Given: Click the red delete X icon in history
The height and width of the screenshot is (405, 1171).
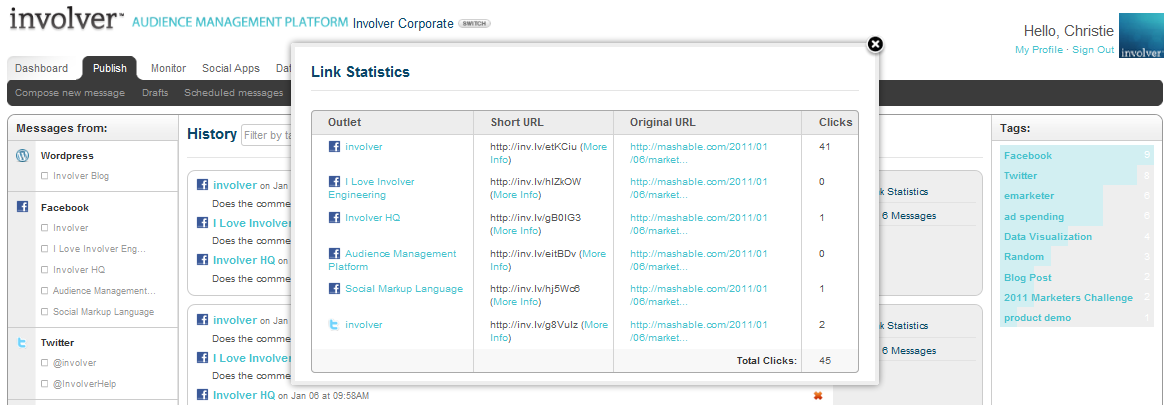Looking at the screenshot, I should (x=818, y=395).
